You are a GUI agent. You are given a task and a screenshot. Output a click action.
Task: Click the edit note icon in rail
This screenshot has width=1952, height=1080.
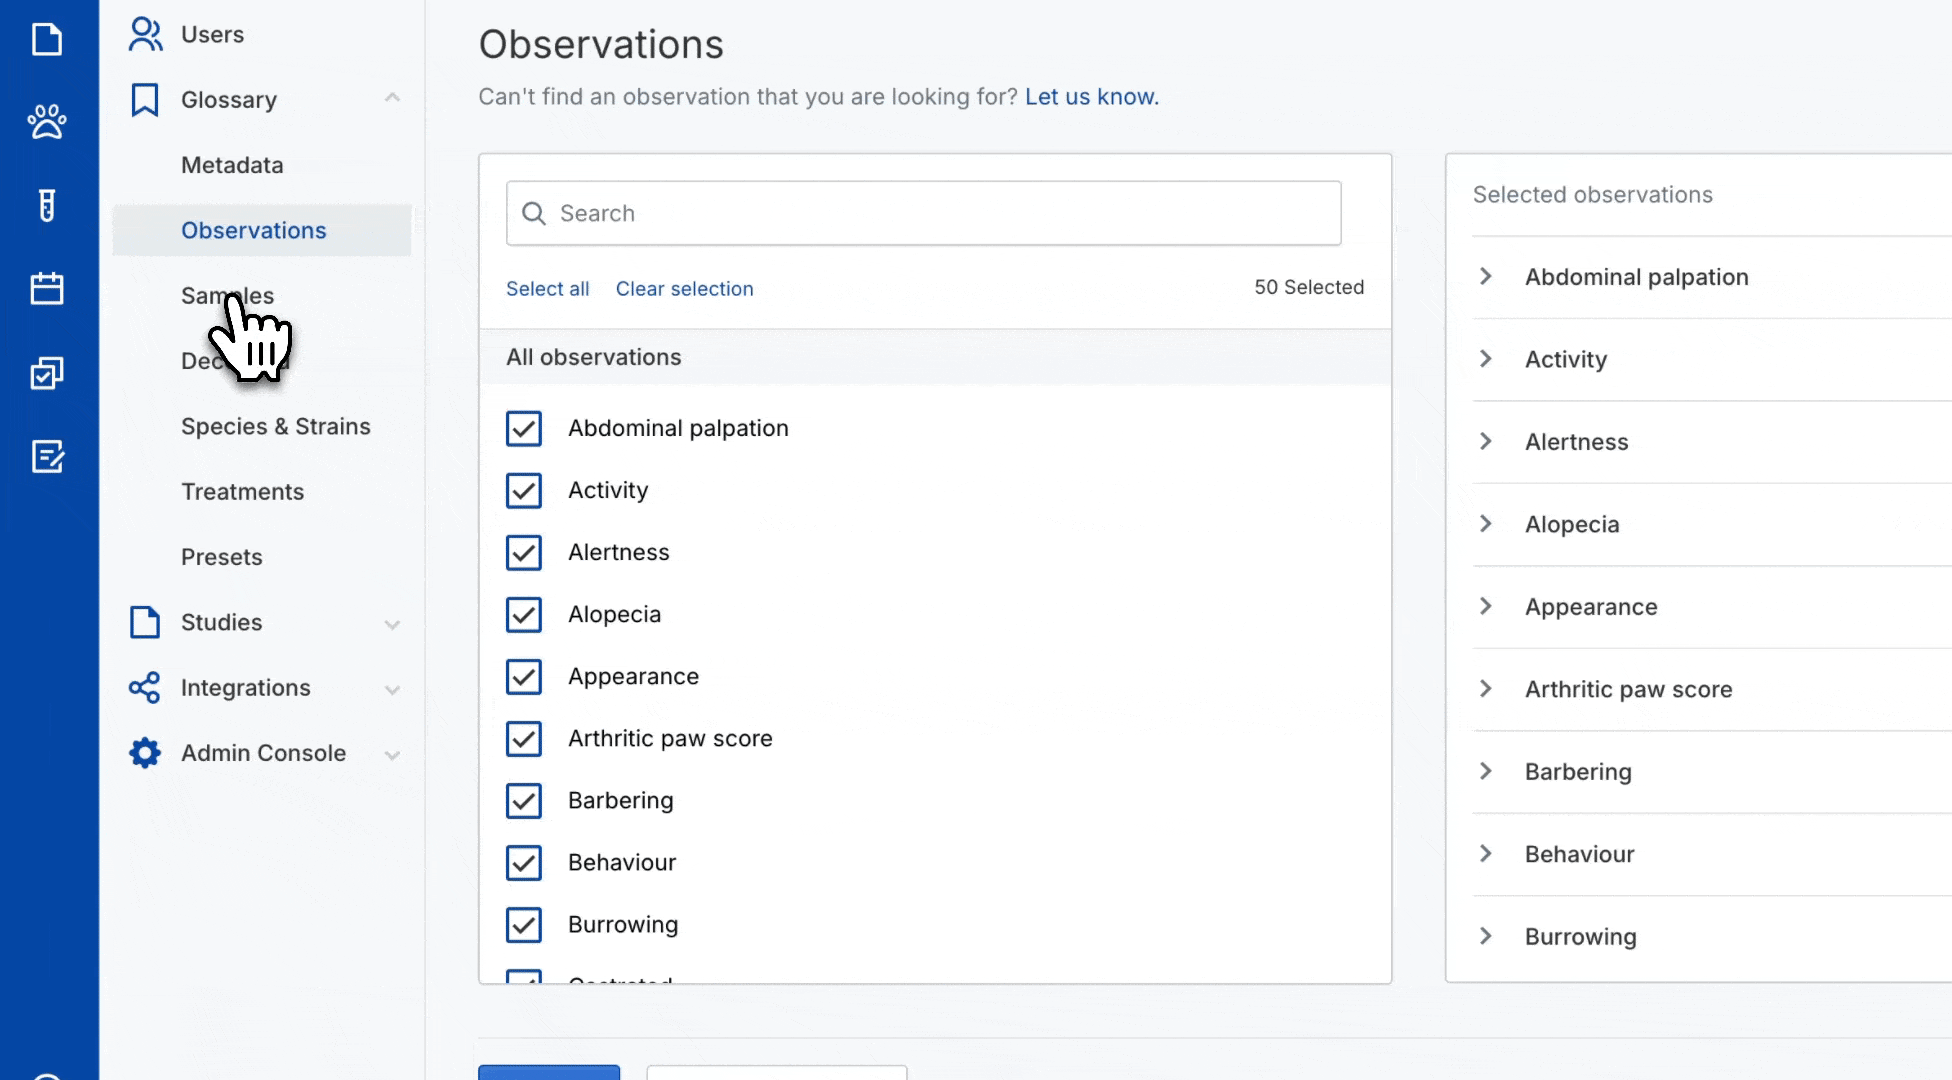[x=47, y=457]
